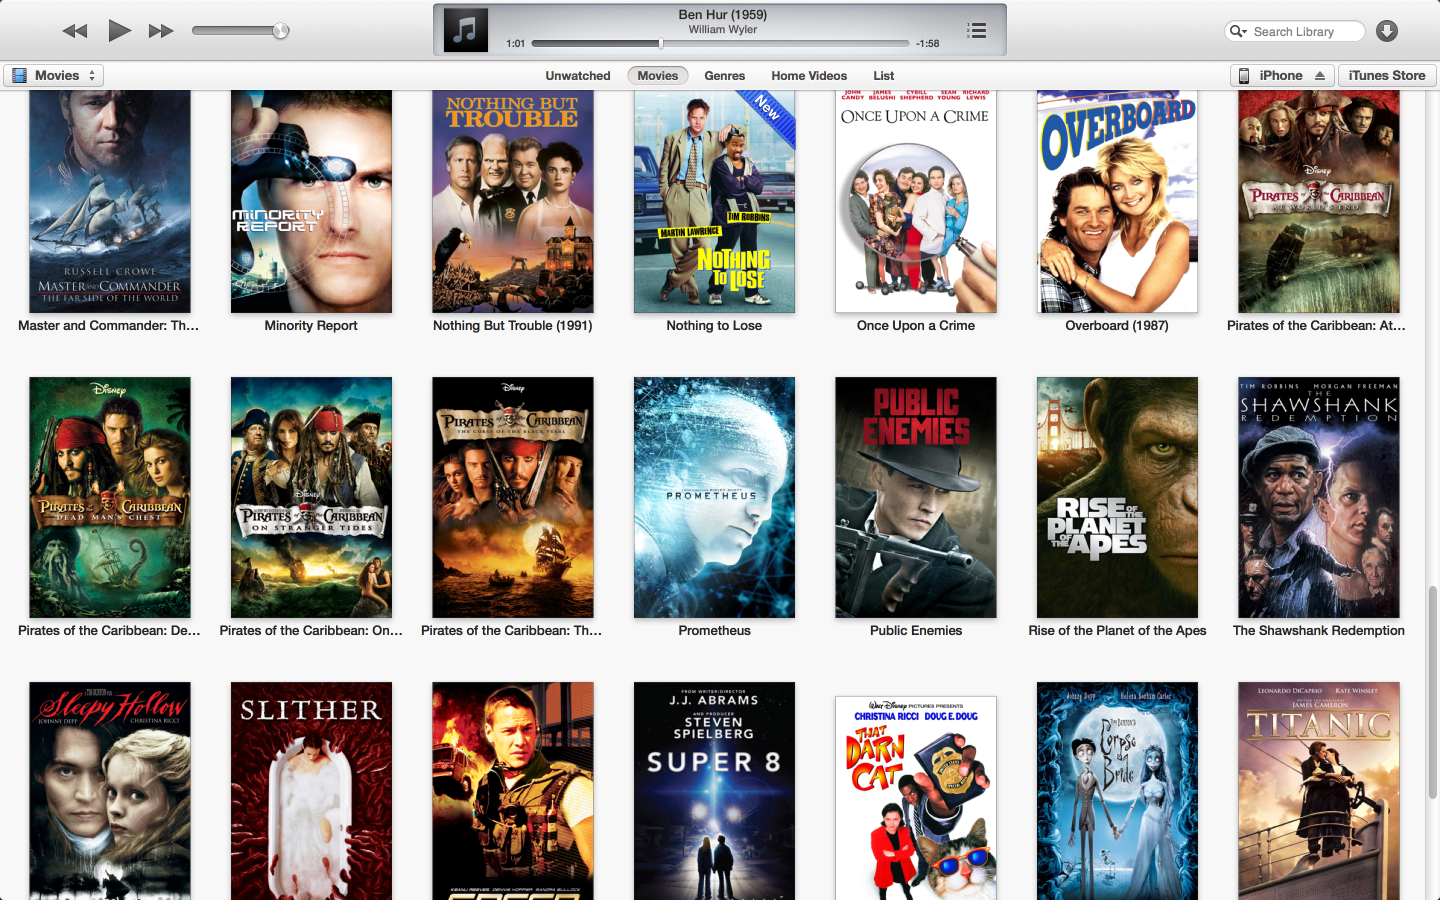Open the Sleepy Hollow poster

110,791
